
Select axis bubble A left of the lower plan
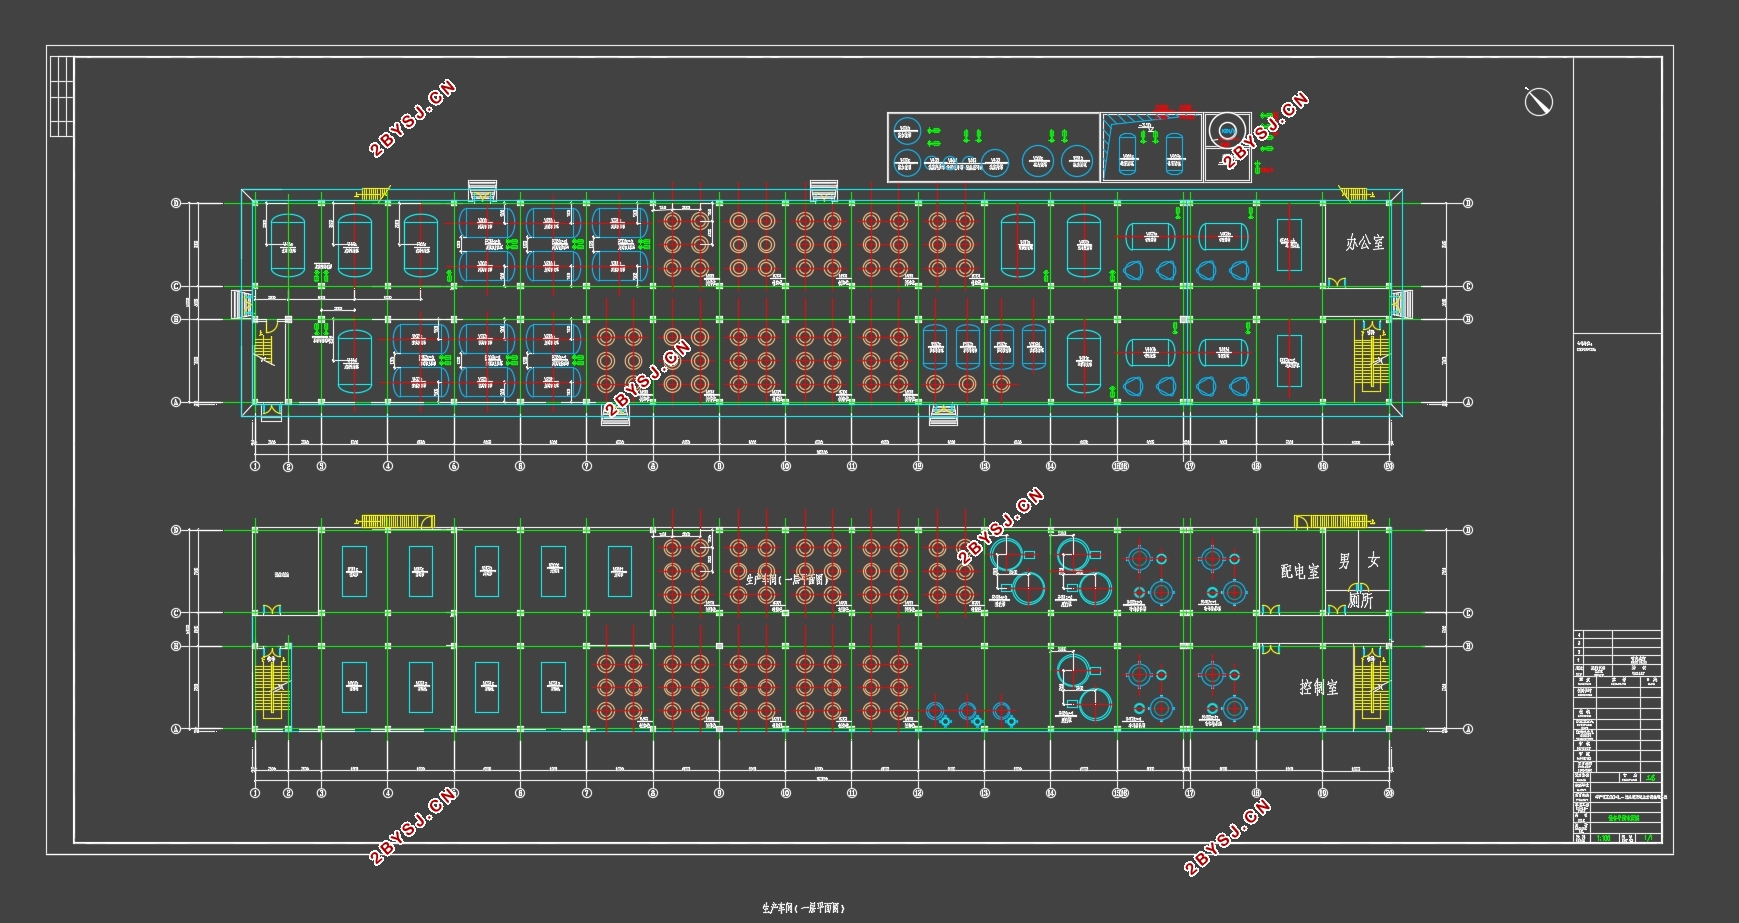(x=176, y=729)
